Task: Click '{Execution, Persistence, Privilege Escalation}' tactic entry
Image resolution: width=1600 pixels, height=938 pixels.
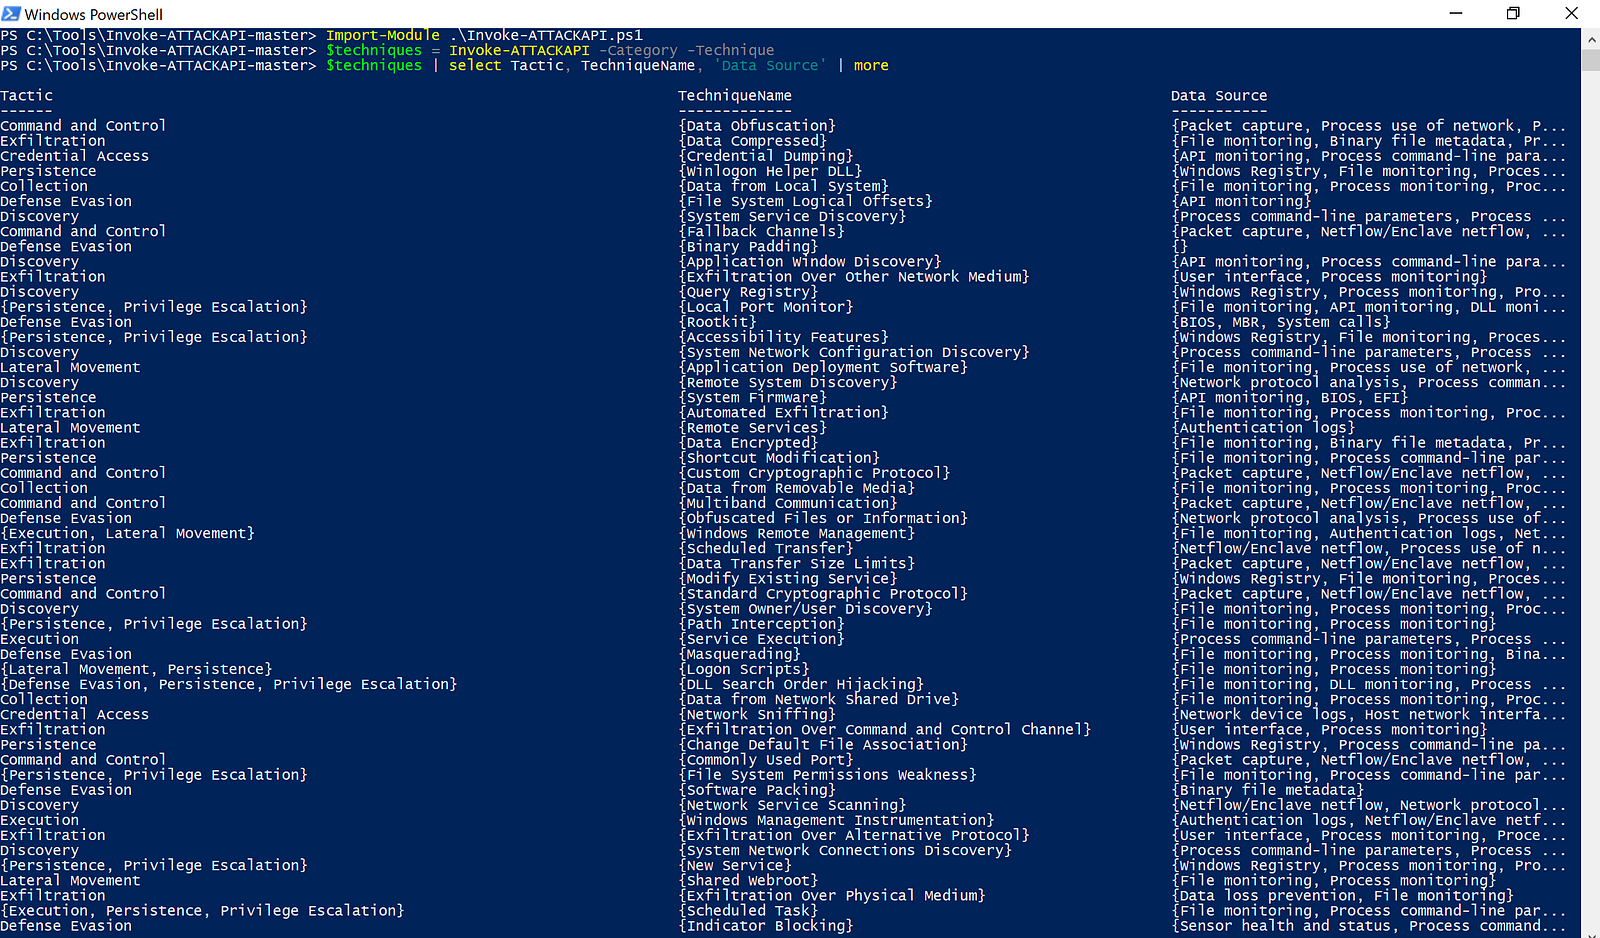Action: click(x=202, y=911)
